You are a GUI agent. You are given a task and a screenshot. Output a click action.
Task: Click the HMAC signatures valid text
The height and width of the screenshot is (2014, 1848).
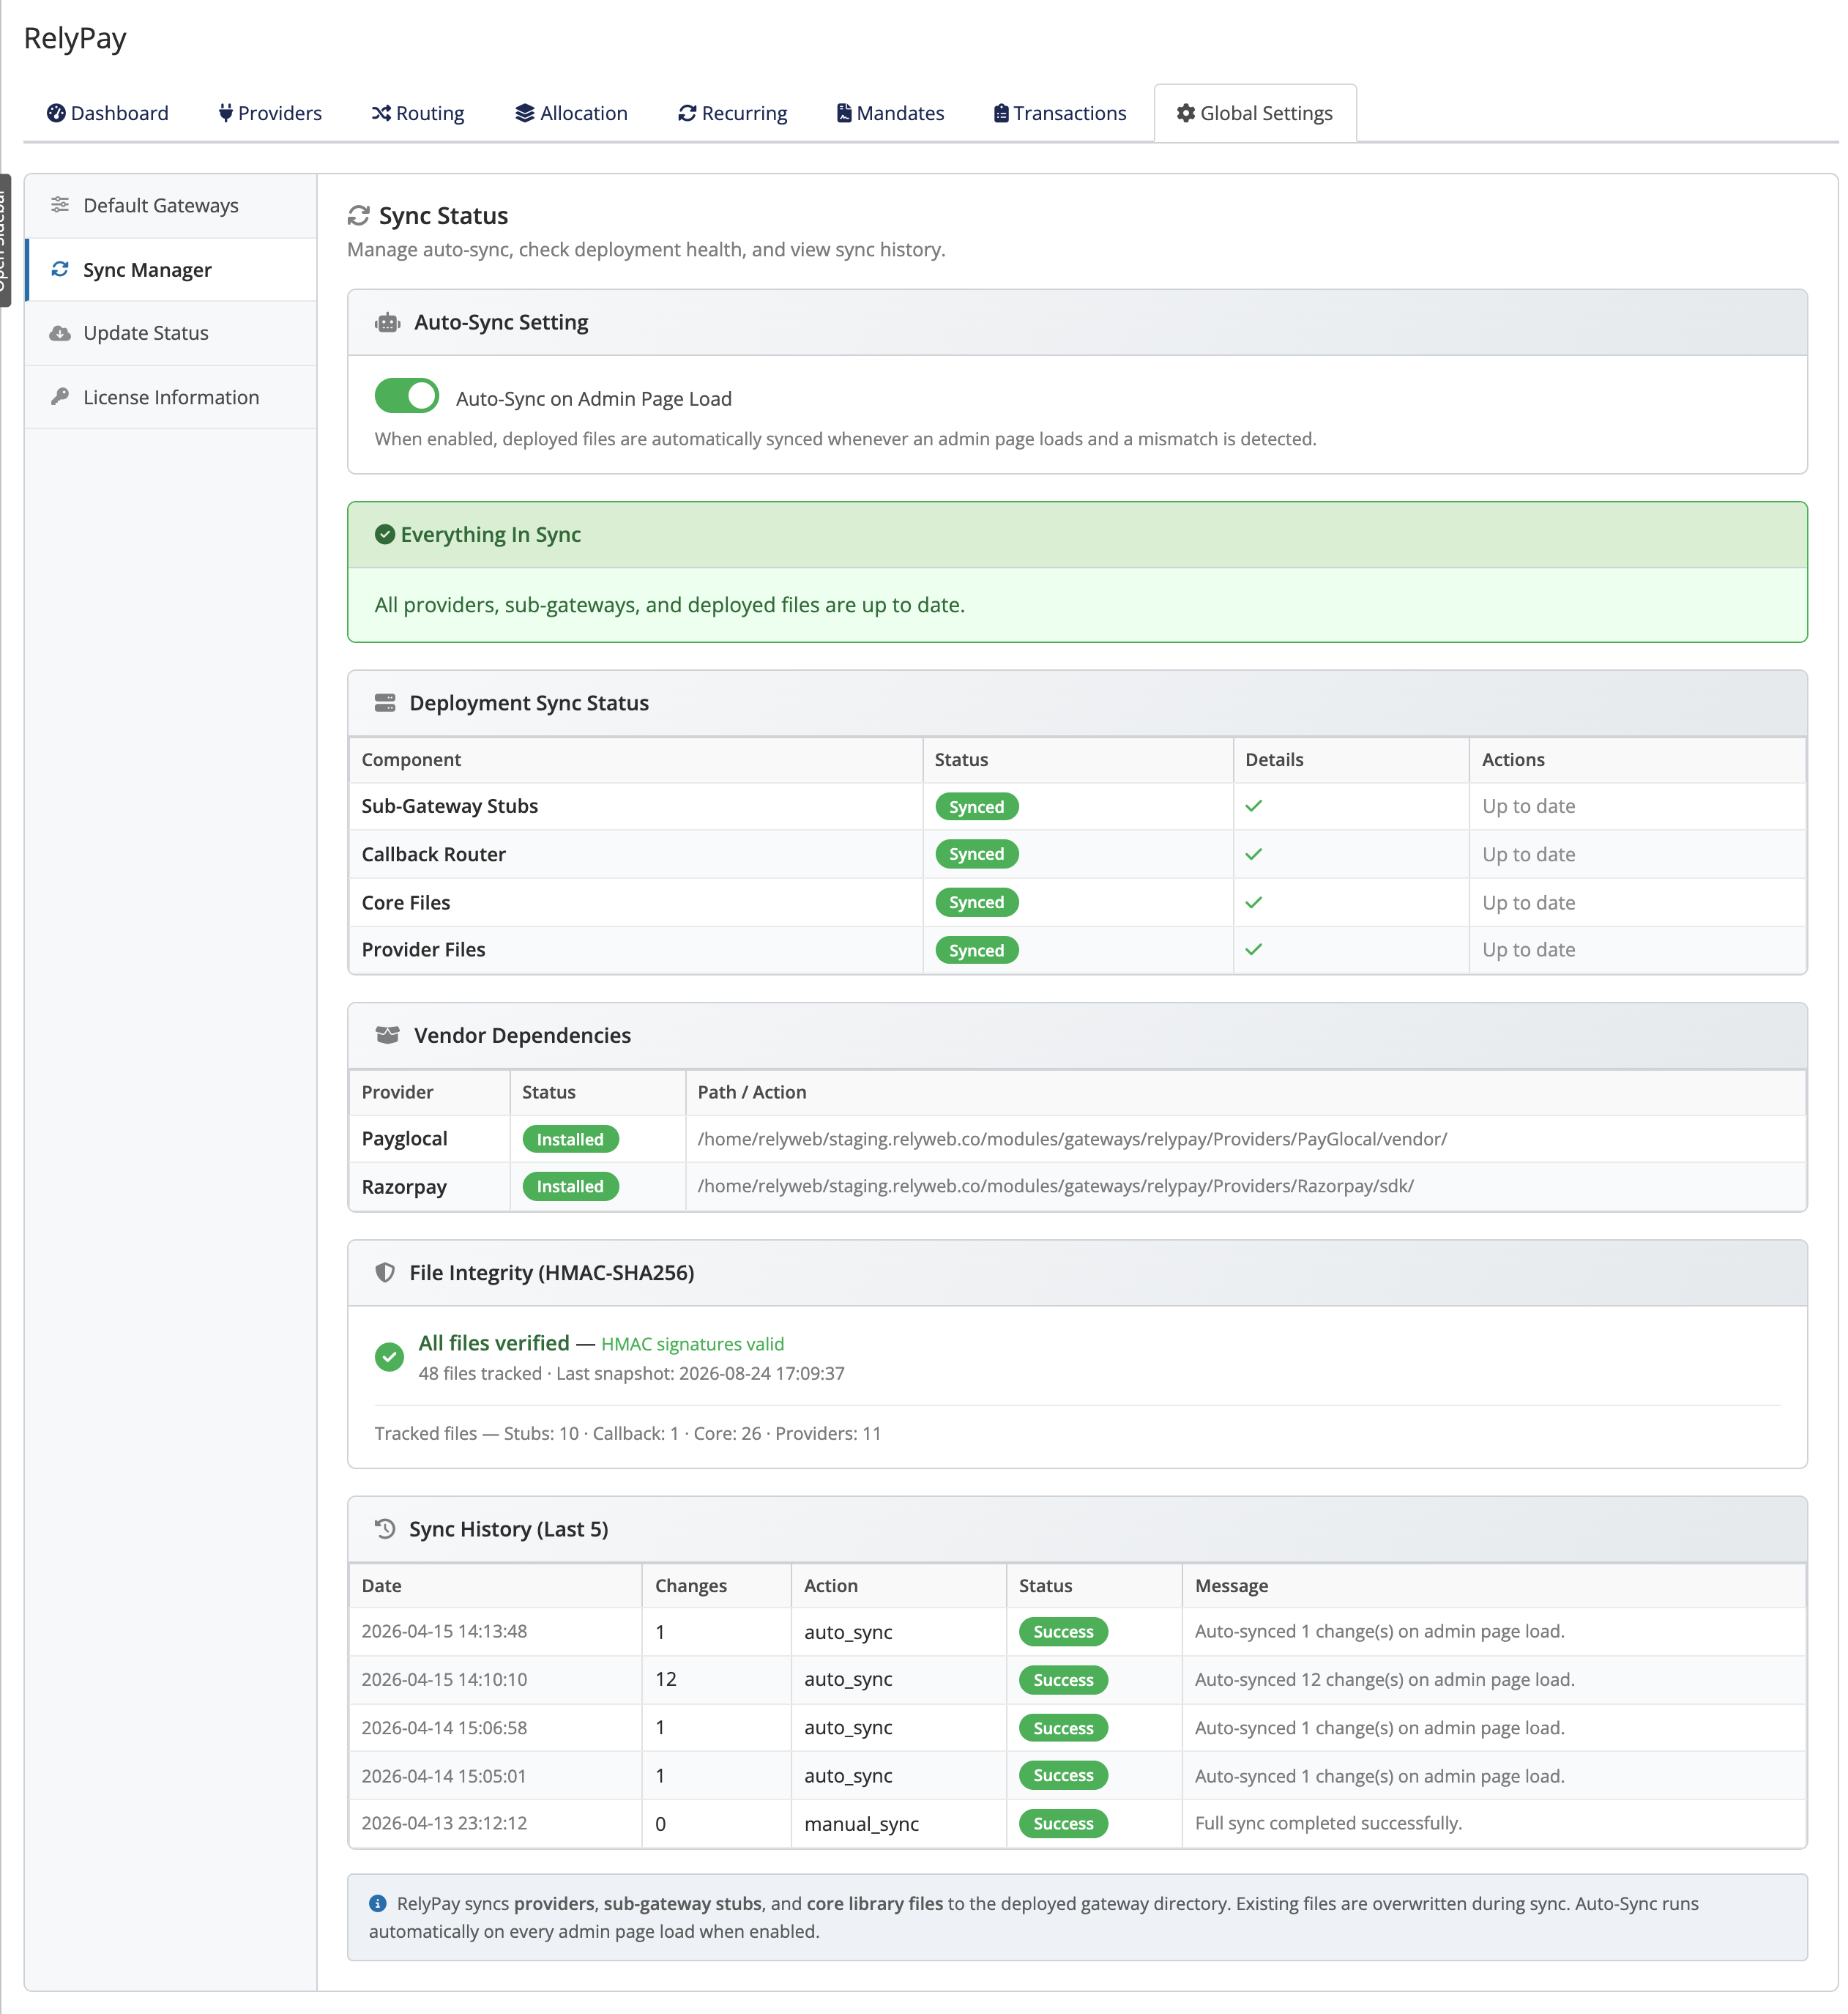point(692,1344)
